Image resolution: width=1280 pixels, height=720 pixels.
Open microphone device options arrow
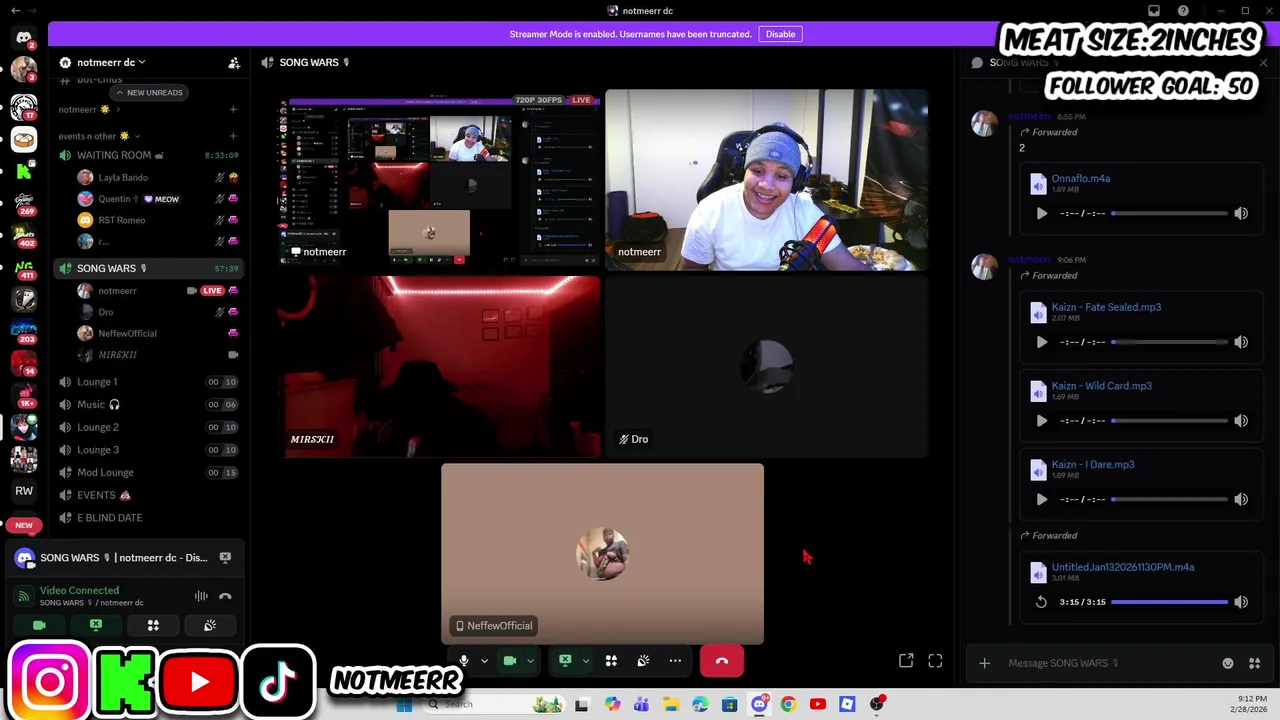point(485,661)
